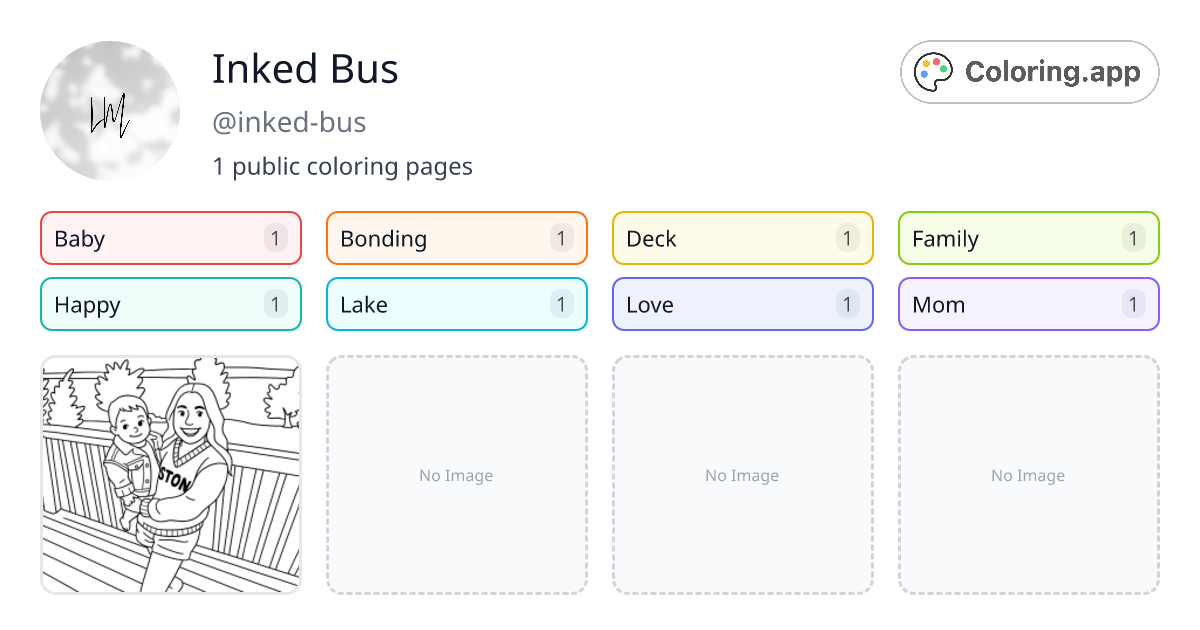Open the Inked Bus profile avatar
This screenshot has height=630, width=1200.
pyautogui.click(x=110, y=110)
